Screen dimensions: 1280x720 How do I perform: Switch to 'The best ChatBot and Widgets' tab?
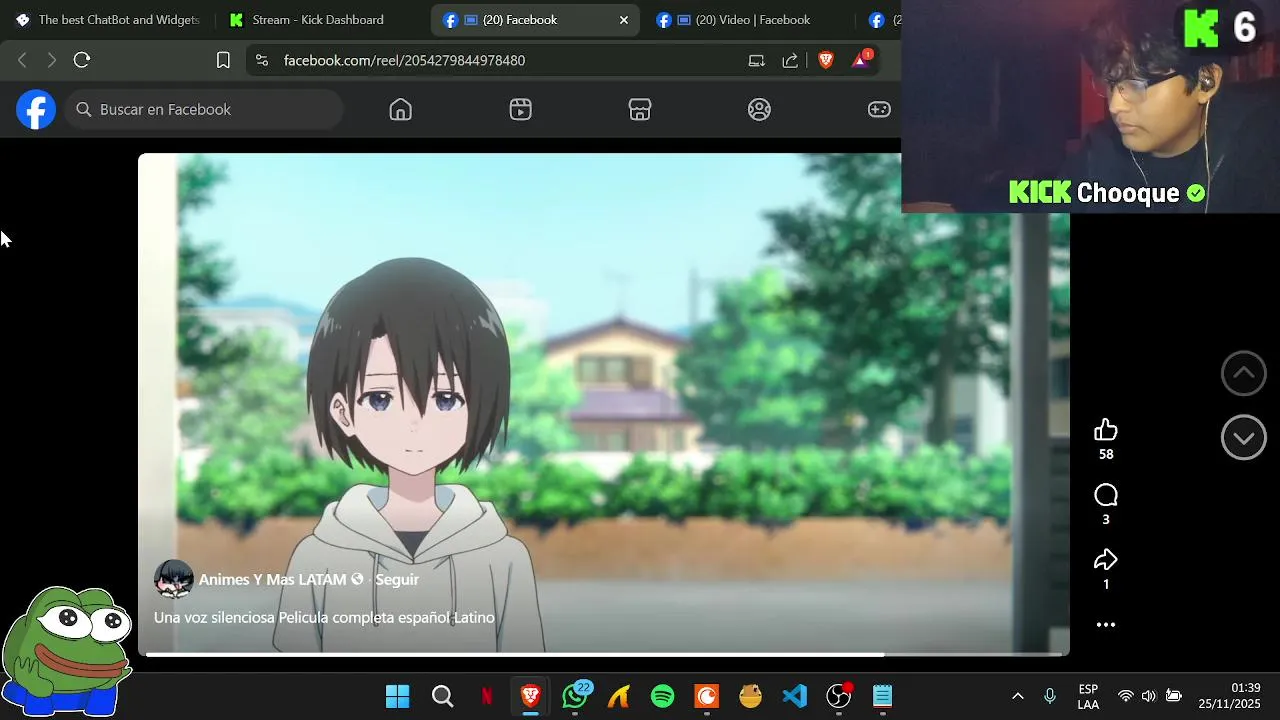pyautogui.click(x=108, y=20)
